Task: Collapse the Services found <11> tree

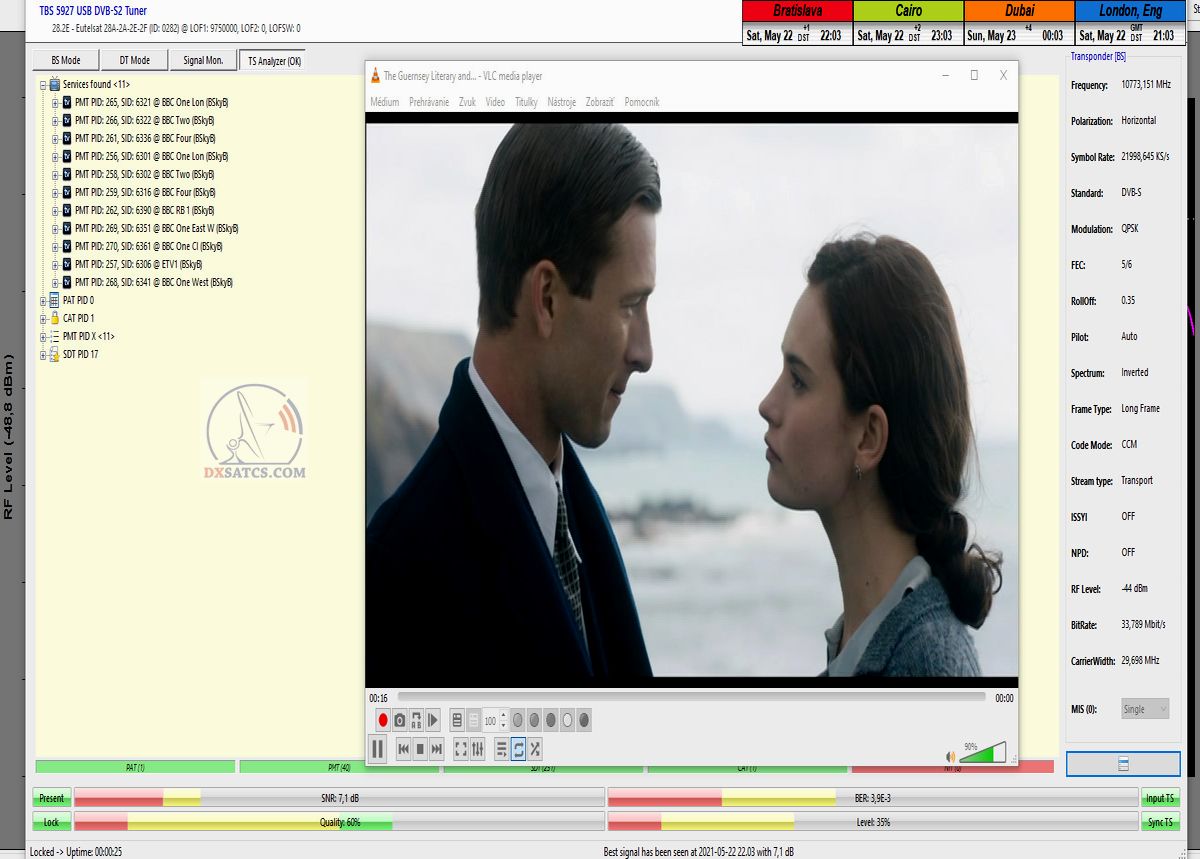Action: (x=43, y=85)
